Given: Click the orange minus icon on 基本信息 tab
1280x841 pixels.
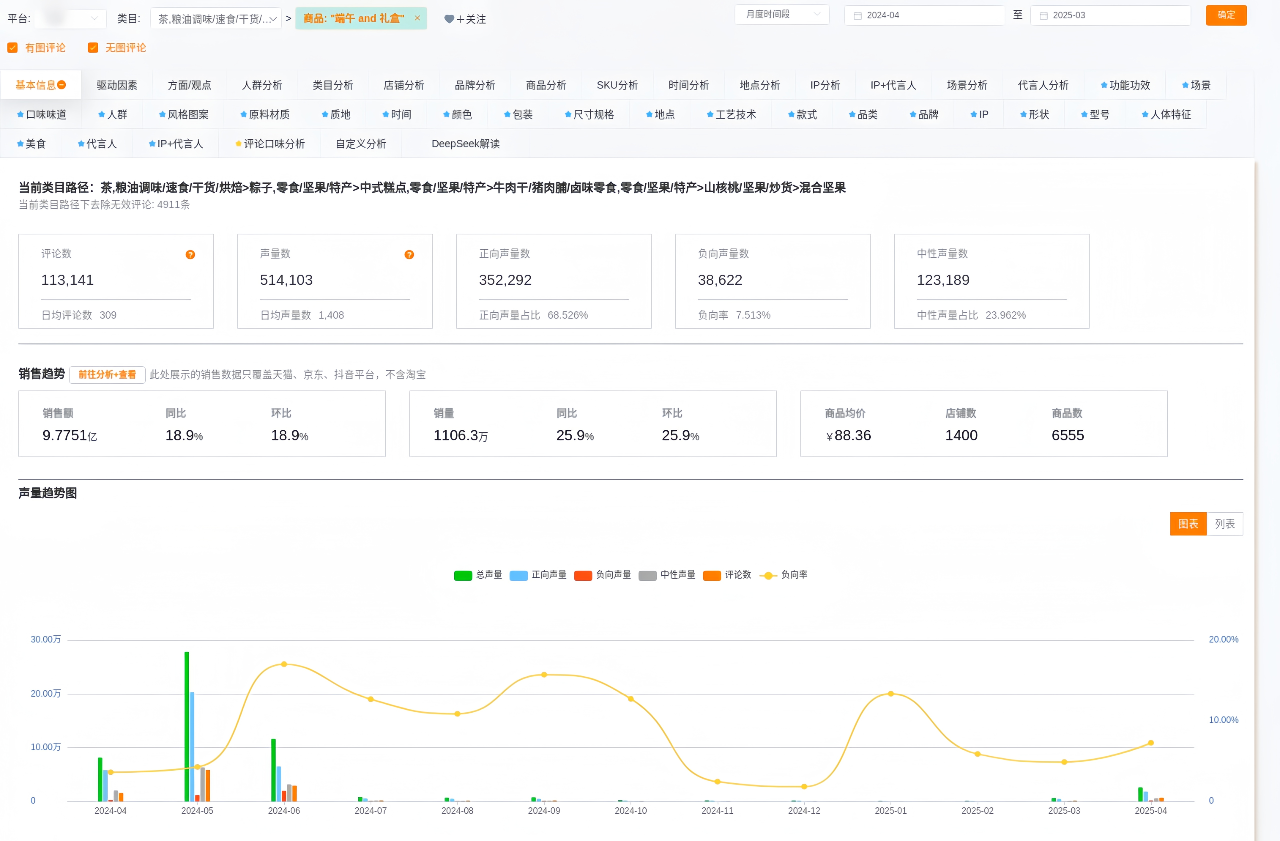Looking at the screenshot, I should pyautogui.click(x=62, y=85).
